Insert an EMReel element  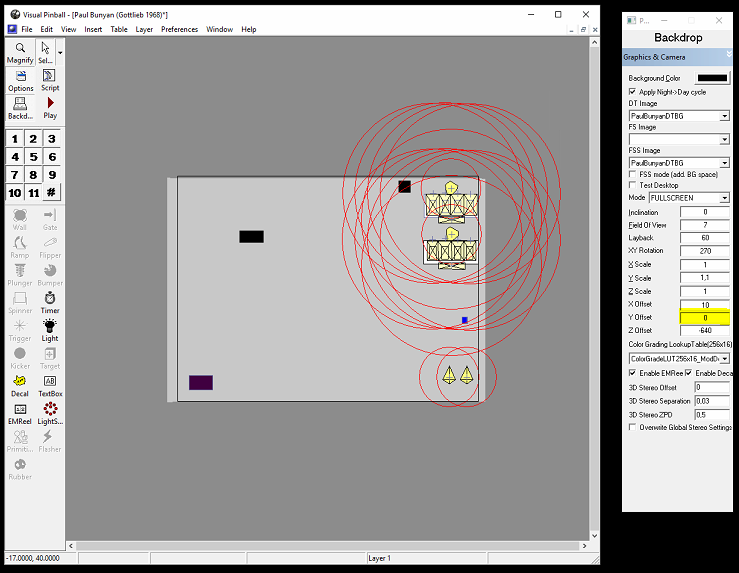tap(20, 414)
